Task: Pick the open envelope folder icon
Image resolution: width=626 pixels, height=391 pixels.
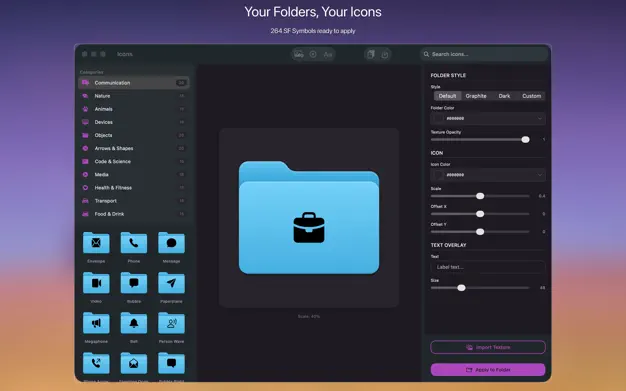Action: tap(134, 363)
